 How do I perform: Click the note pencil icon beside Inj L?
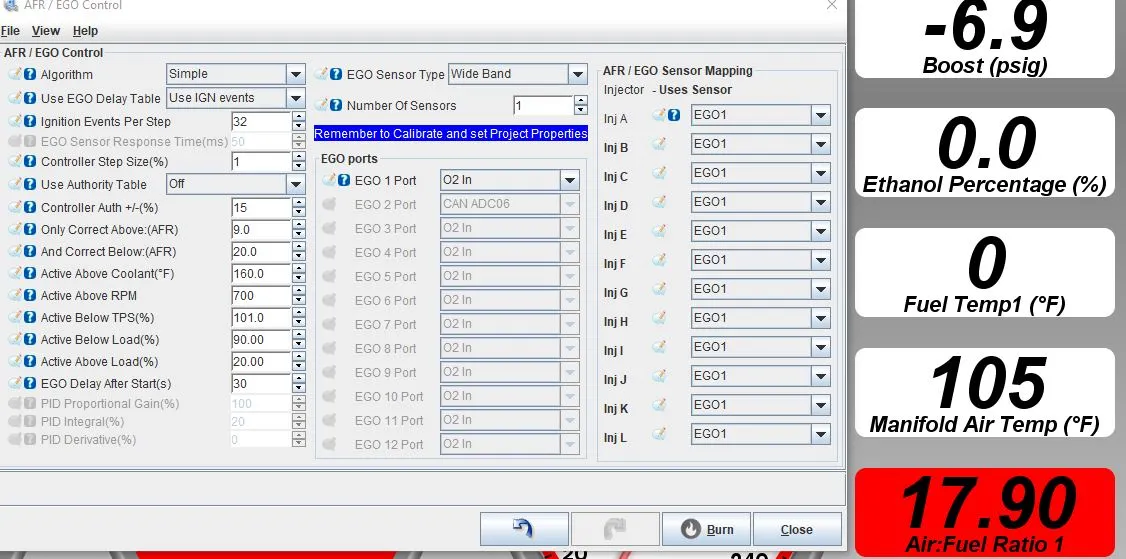pyautogui.click(x=659, y=434)
